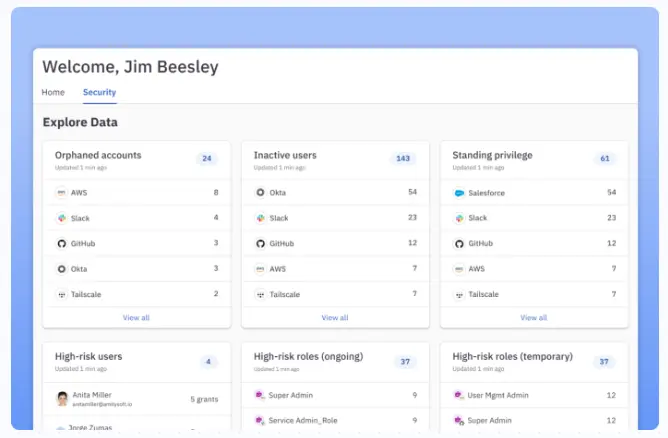Screen dimensions: 668x438
Task: Open View all for Orphaned accounts
Action: coord(136,317)
